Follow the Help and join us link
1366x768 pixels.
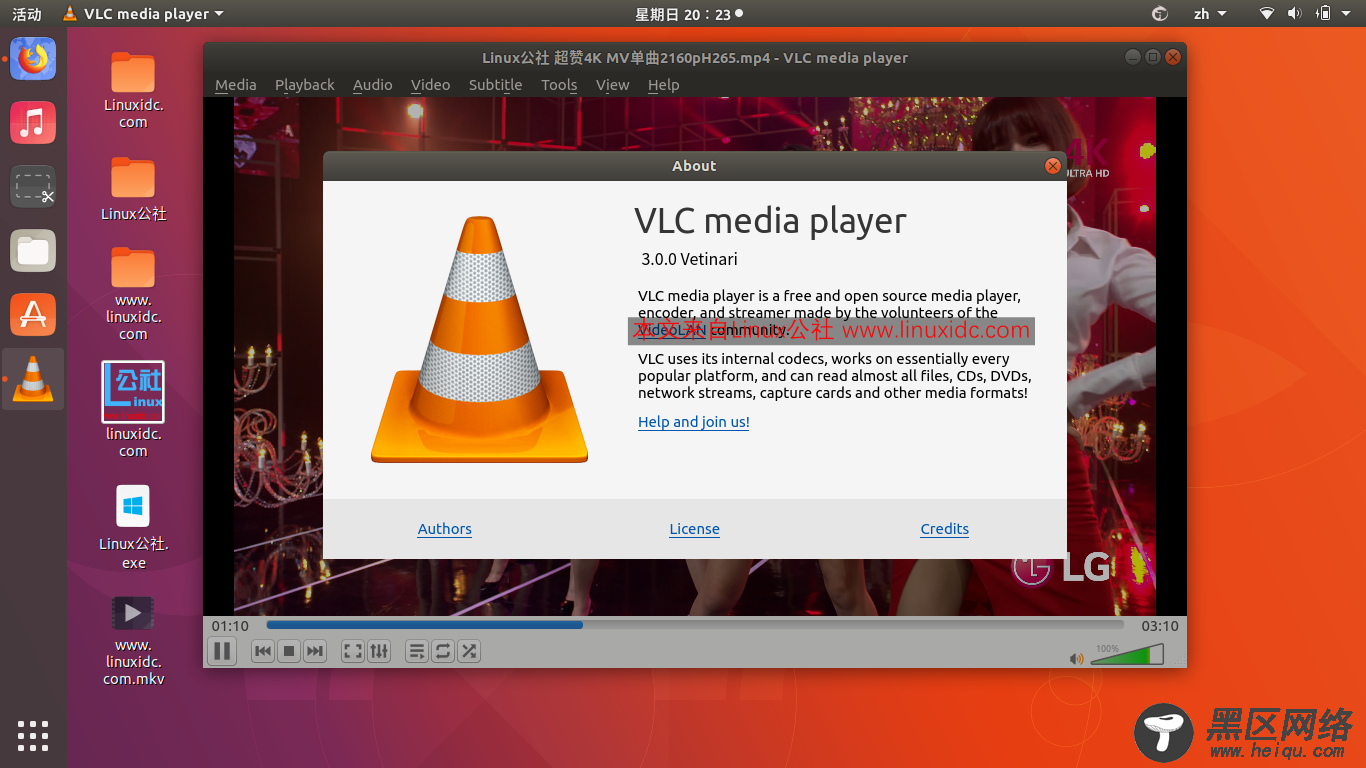[694, 422]
